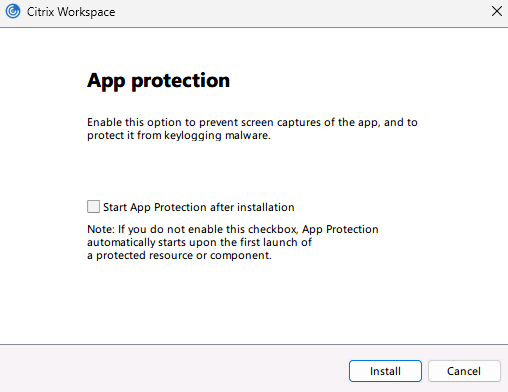Screen dimensions: 508x392
Task: Click the 'Citrix Workspace' title bar text
Action: coord(71,12)
